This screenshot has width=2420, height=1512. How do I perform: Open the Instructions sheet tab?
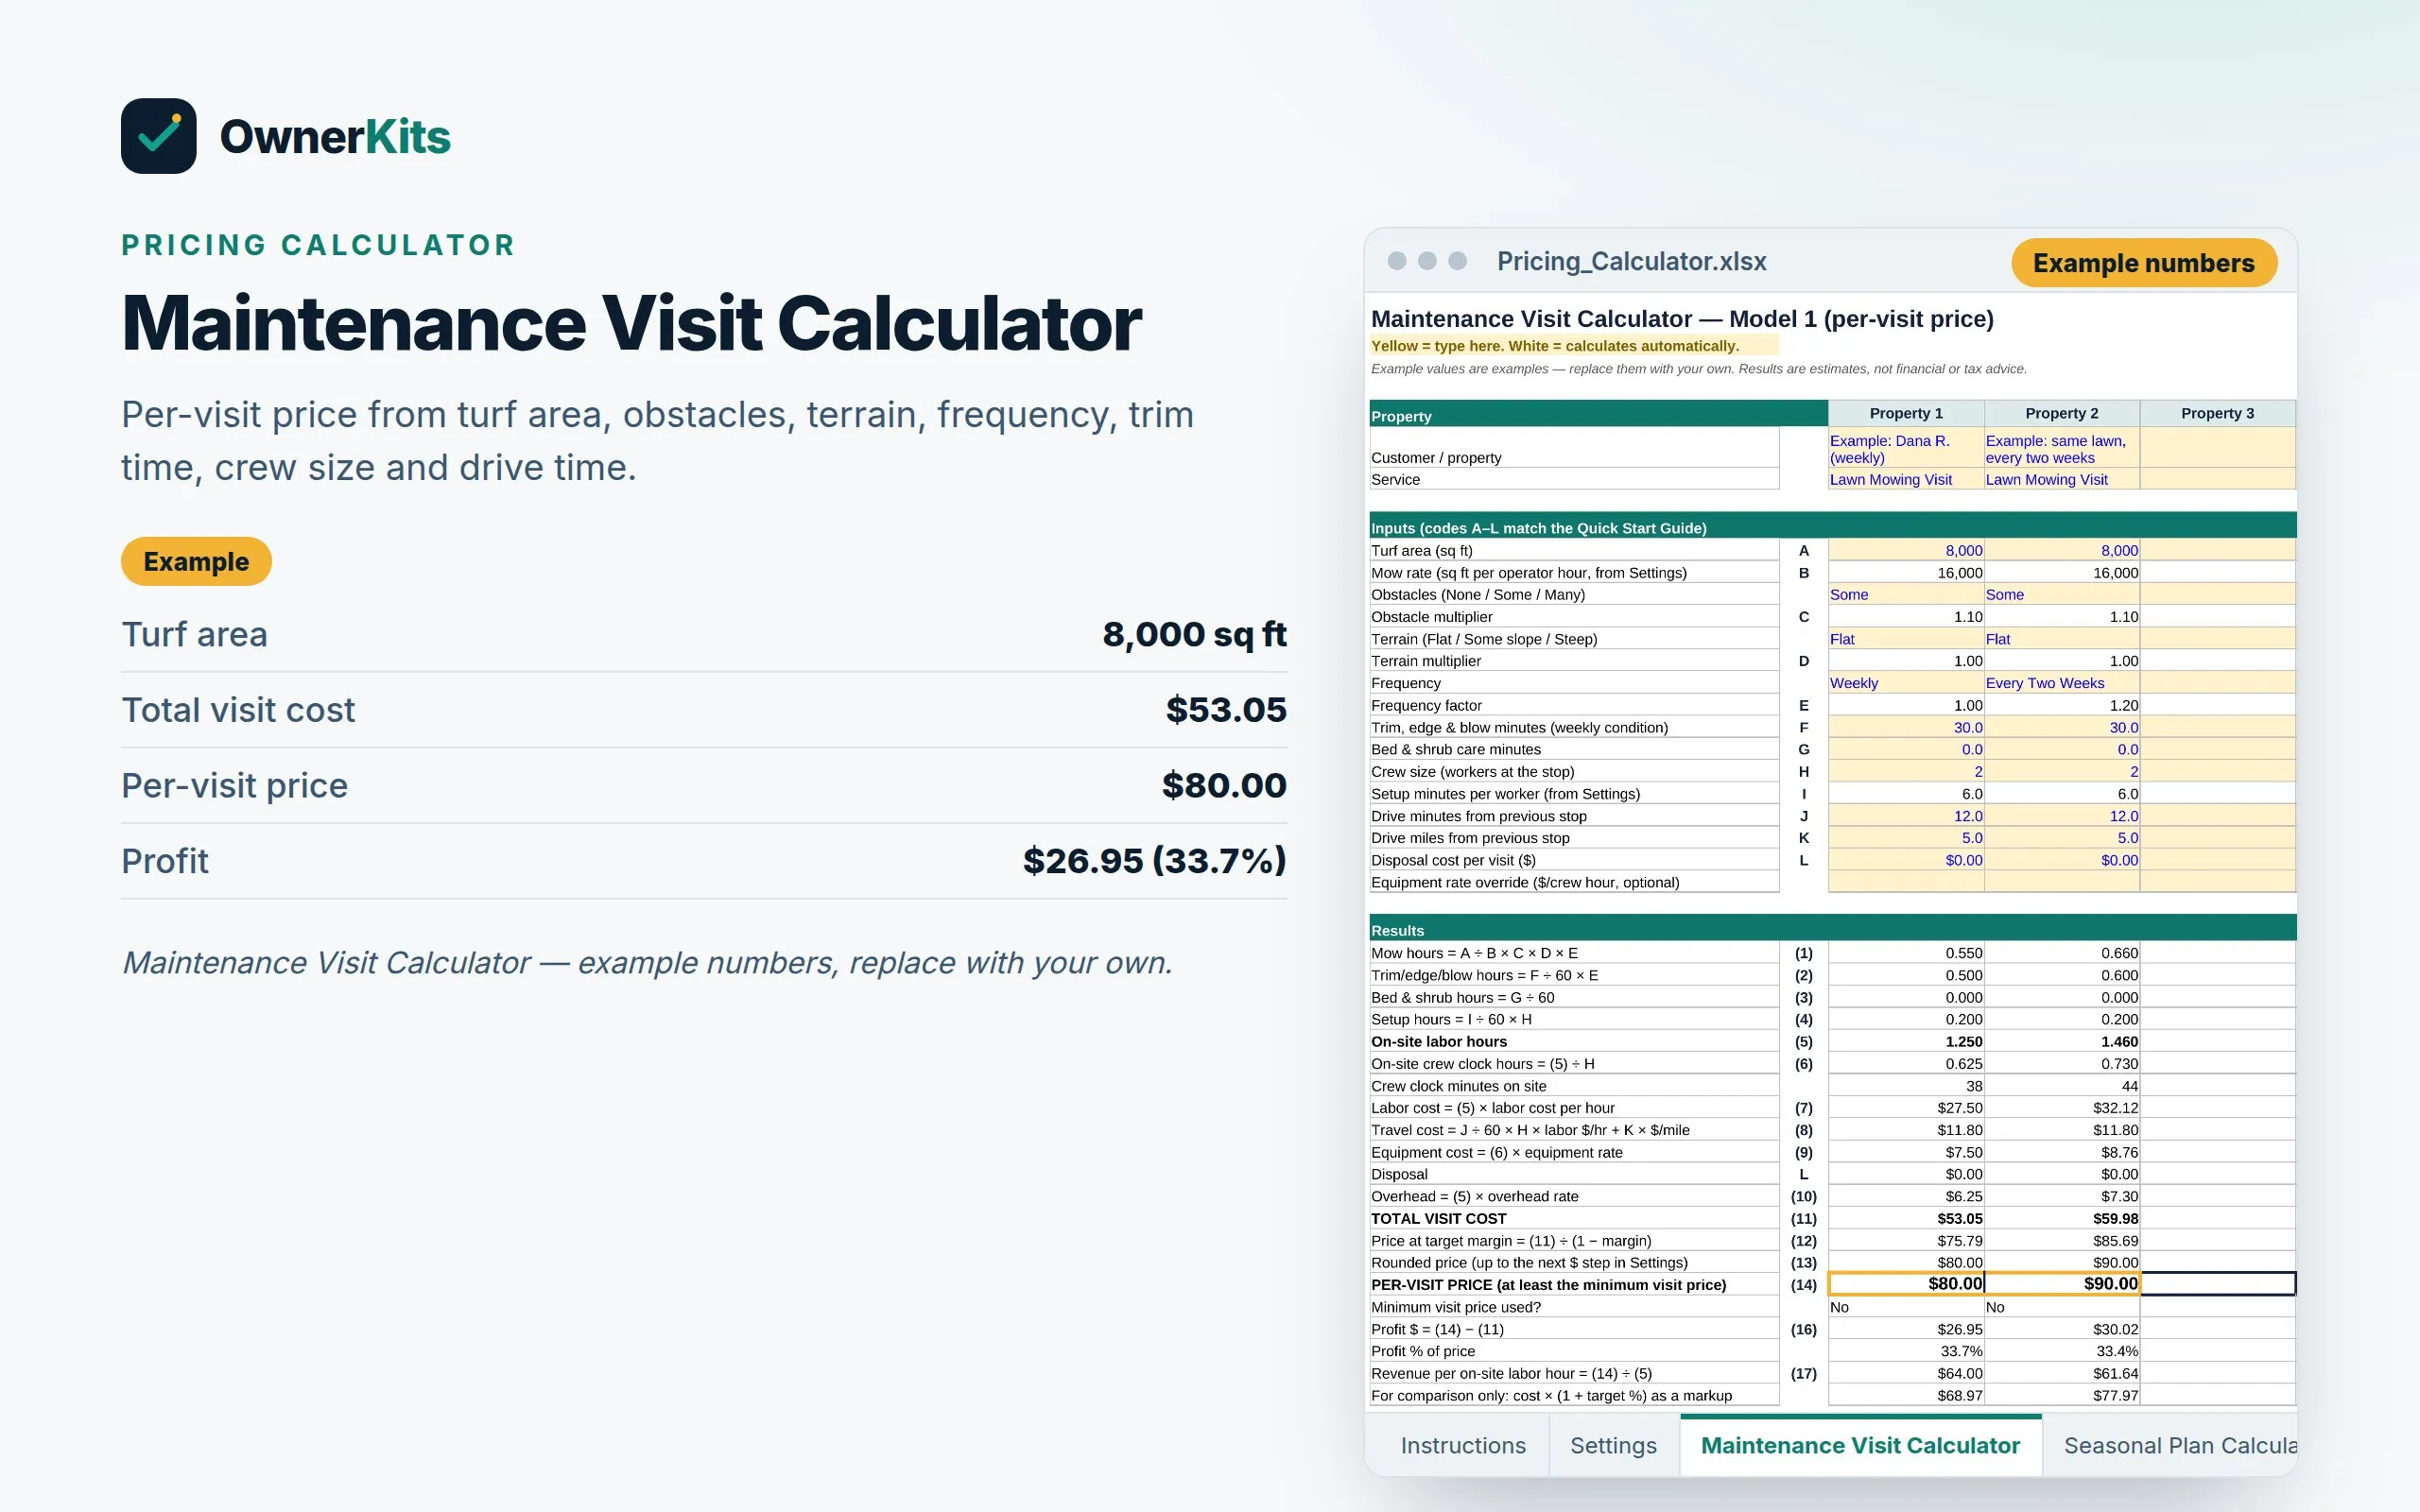[1462, 1446]
